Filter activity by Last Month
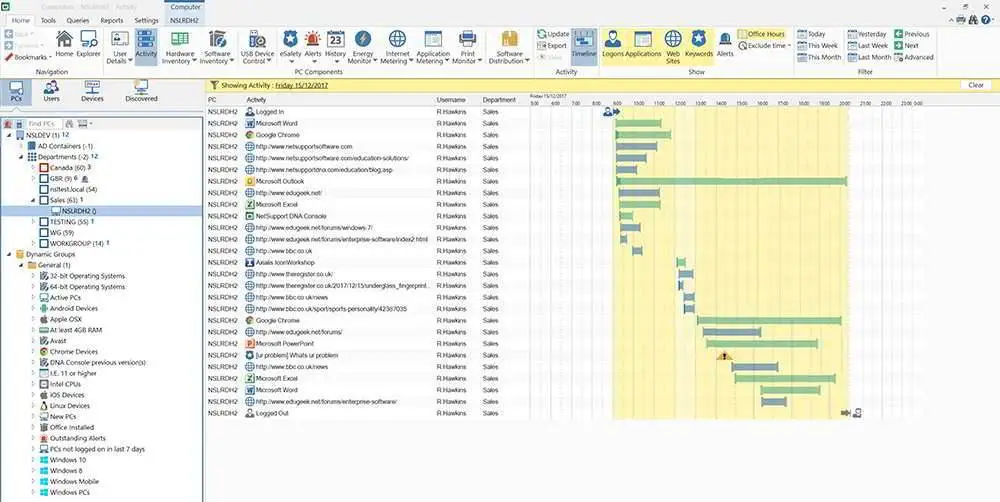 coord(869,57)
